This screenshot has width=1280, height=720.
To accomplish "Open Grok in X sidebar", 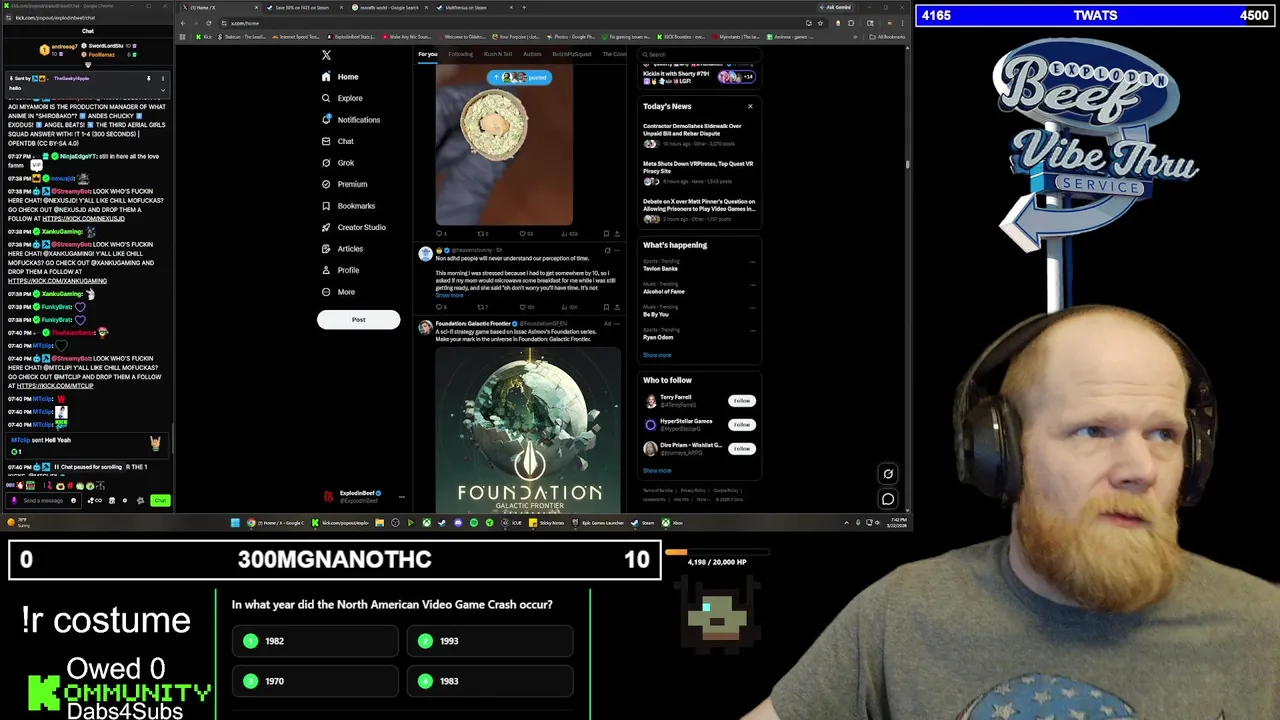I will [338, 163].
